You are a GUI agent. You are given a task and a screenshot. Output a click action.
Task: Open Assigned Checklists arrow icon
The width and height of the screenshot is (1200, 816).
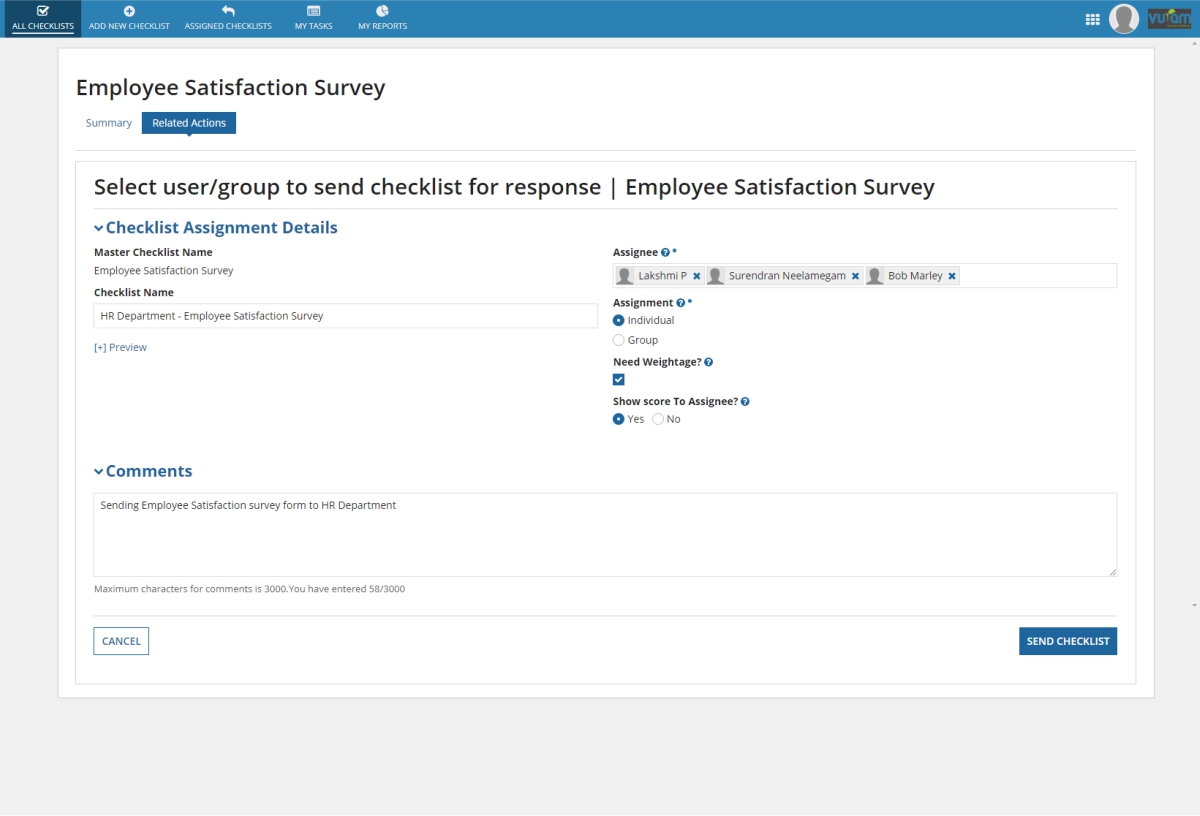[x=228, y=11]
